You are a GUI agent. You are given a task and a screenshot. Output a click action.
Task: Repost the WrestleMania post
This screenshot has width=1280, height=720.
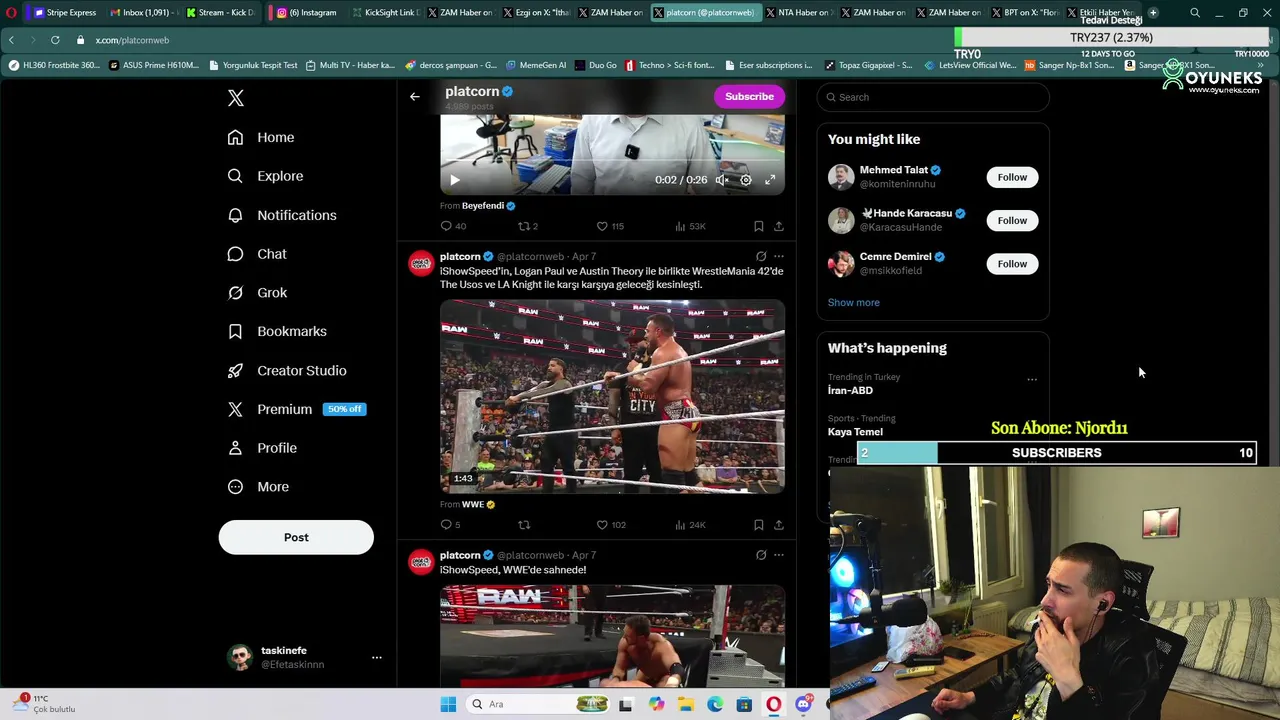524,525
